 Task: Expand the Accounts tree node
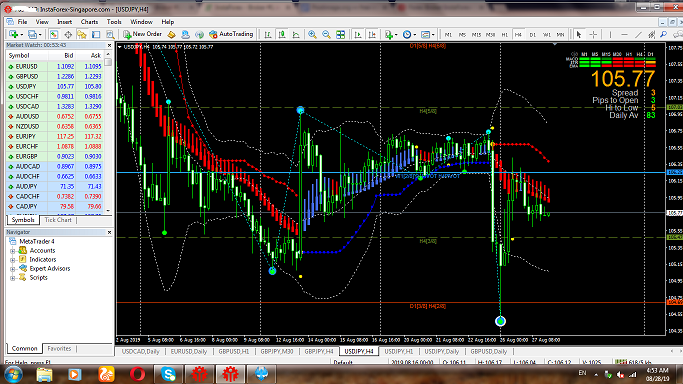[13, 251]
